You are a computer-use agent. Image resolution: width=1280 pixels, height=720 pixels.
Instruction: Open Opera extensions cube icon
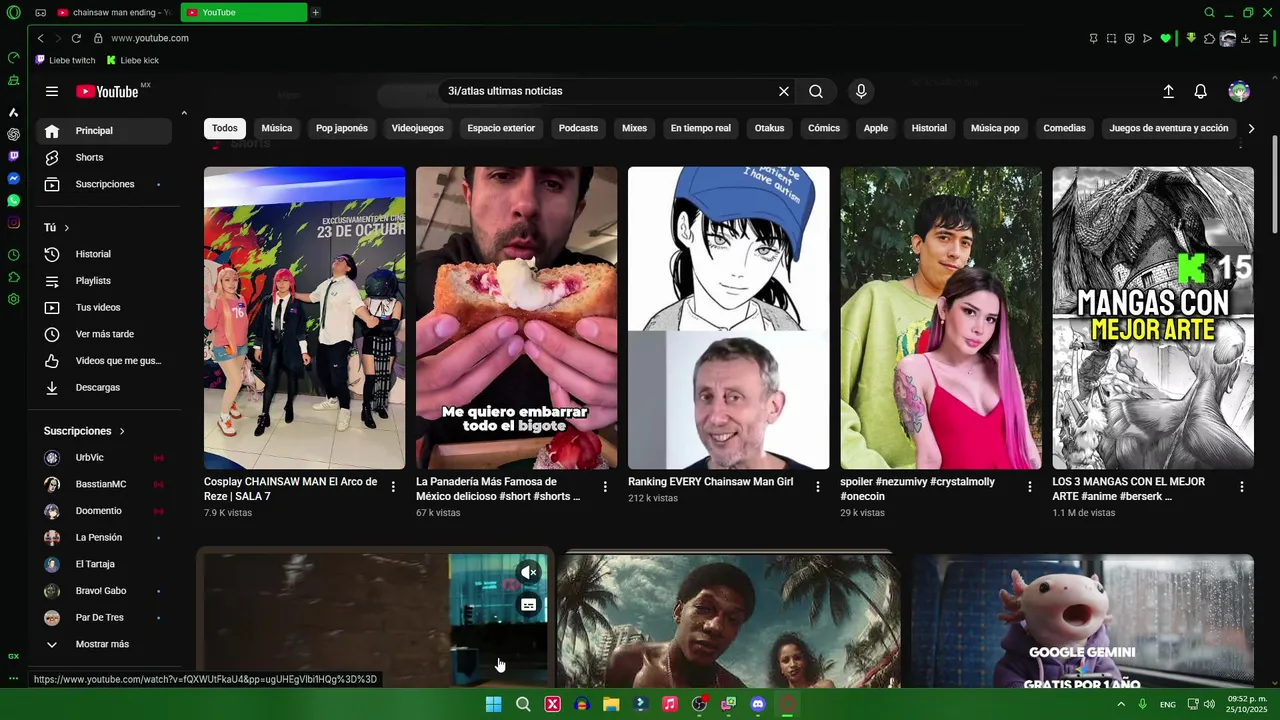1209,38
